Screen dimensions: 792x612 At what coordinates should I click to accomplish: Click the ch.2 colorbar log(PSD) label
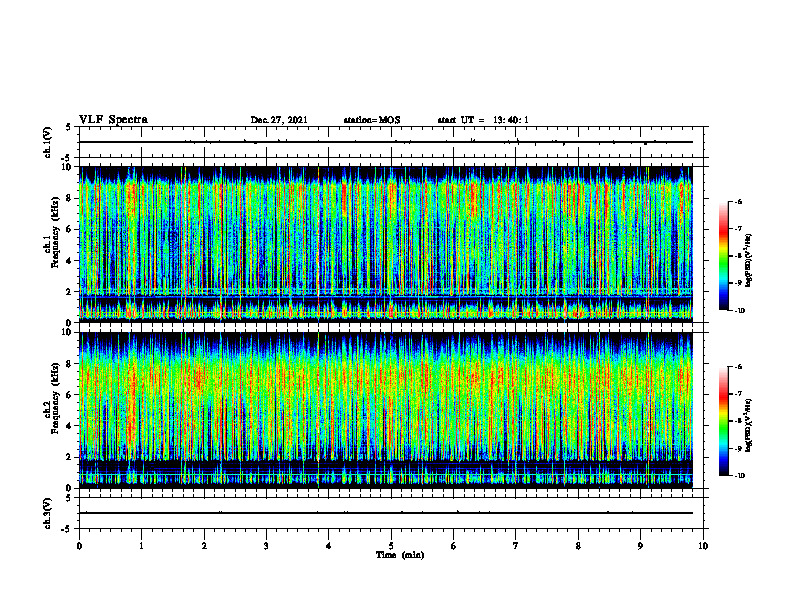coord(749,426)
